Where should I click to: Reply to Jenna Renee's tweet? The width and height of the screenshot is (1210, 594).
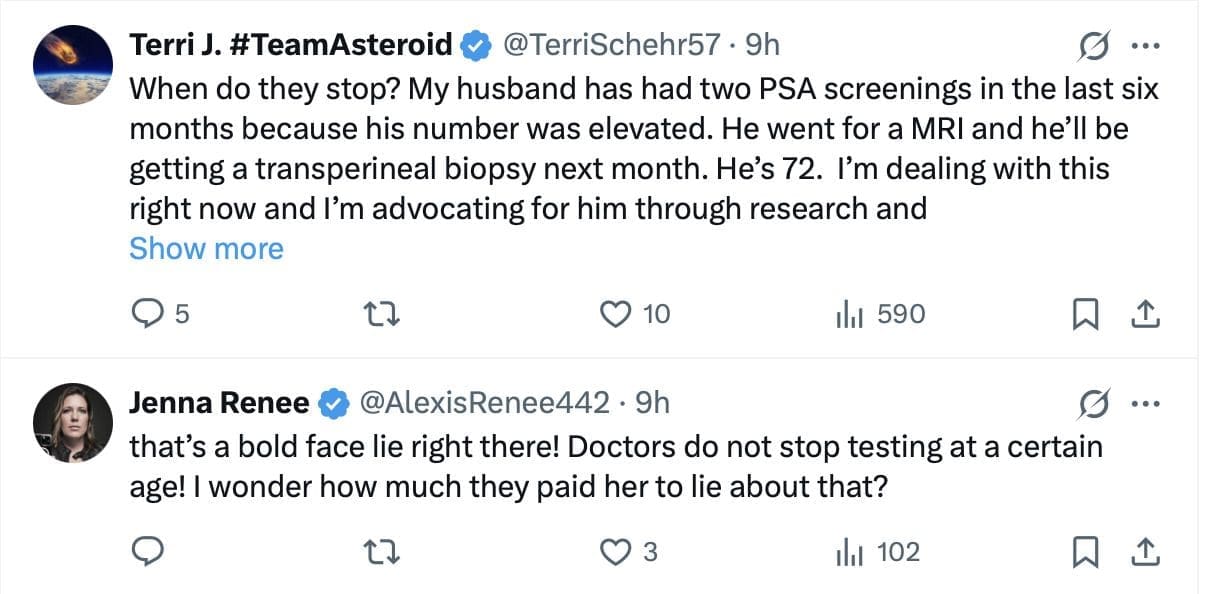point(148,551)
